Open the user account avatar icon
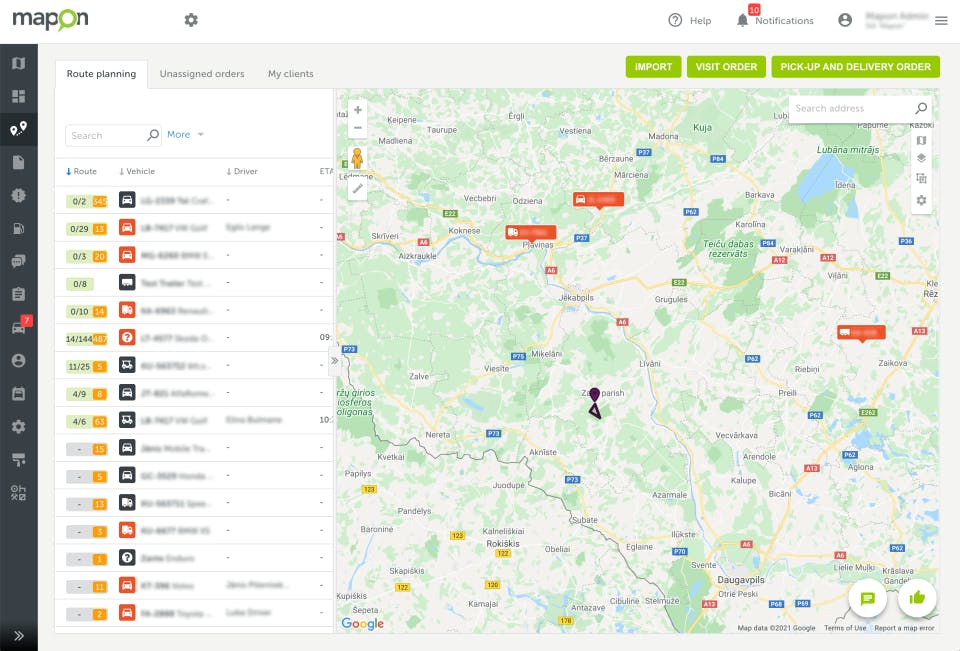 [x=845, y=20]
